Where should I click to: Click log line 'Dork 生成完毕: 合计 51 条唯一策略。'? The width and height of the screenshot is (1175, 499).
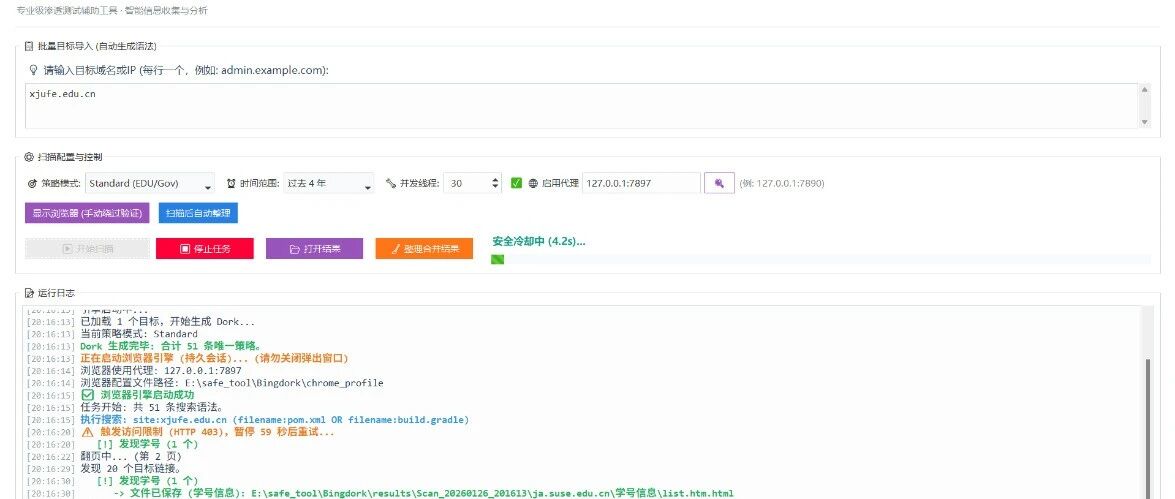point(170,346)
